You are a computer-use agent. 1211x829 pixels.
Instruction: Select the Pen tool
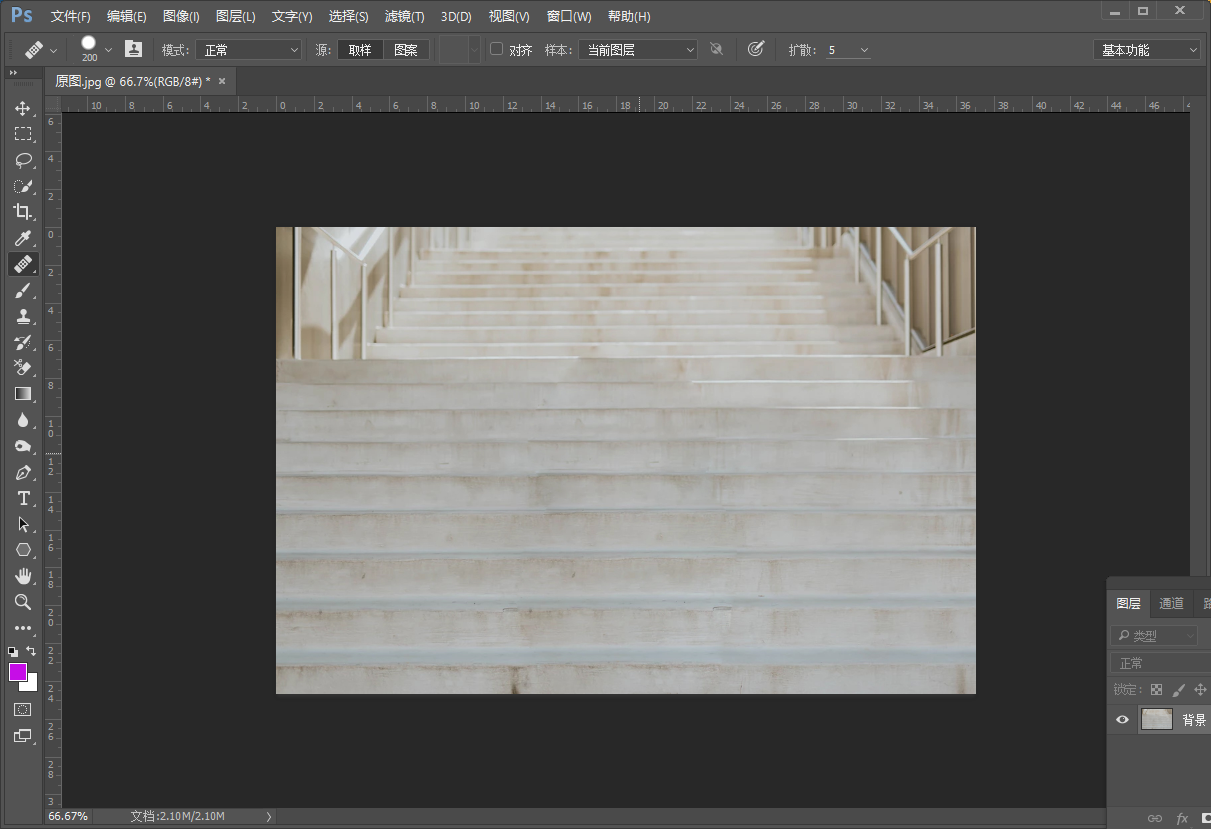[x=23, y=472]
